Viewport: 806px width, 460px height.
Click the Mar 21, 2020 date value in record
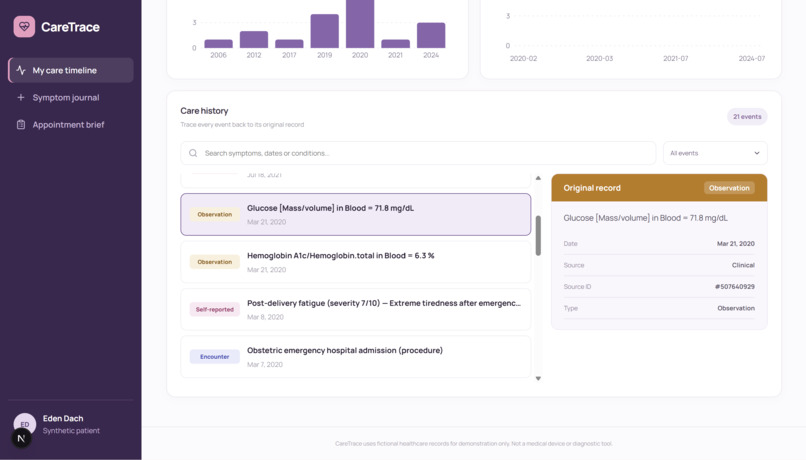click(x=736, y=244)
